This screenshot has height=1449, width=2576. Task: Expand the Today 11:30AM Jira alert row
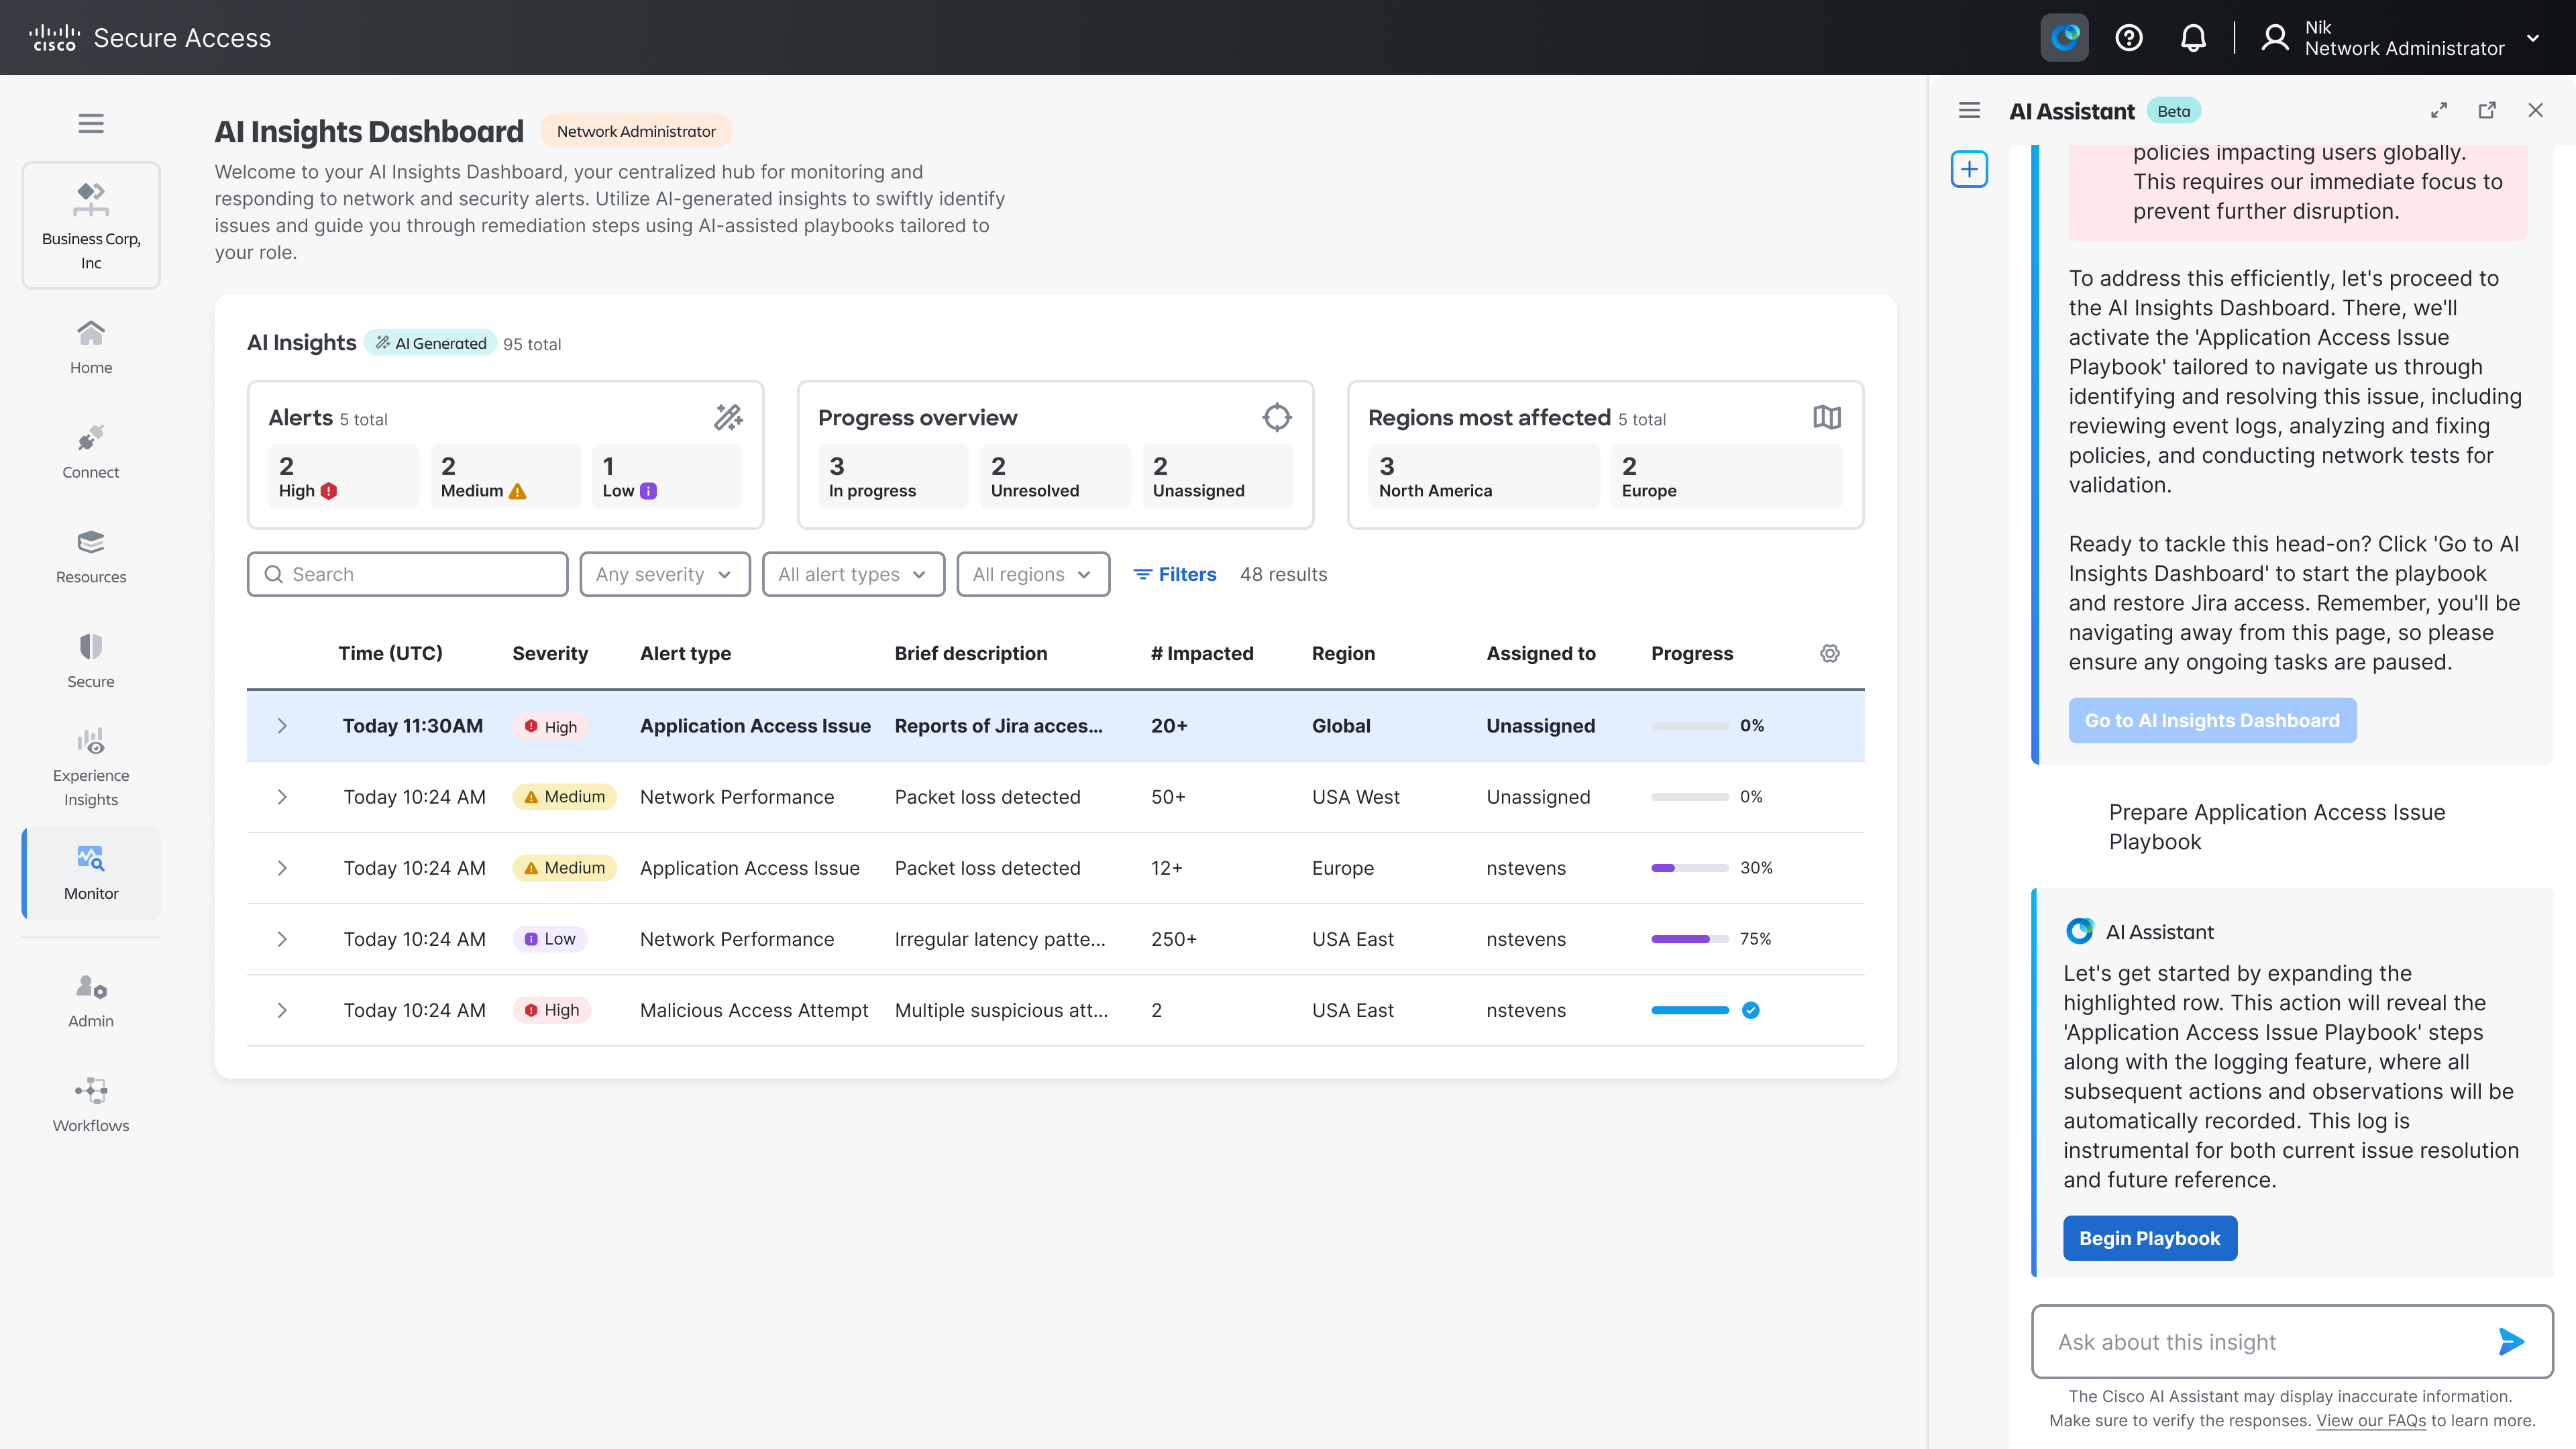pos(282,726)
